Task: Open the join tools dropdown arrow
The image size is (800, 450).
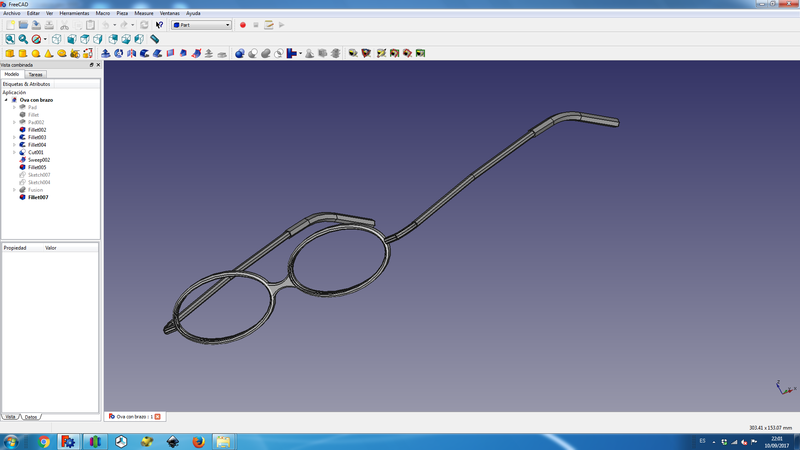Action: pyautogui.click(x=301, y=53)
